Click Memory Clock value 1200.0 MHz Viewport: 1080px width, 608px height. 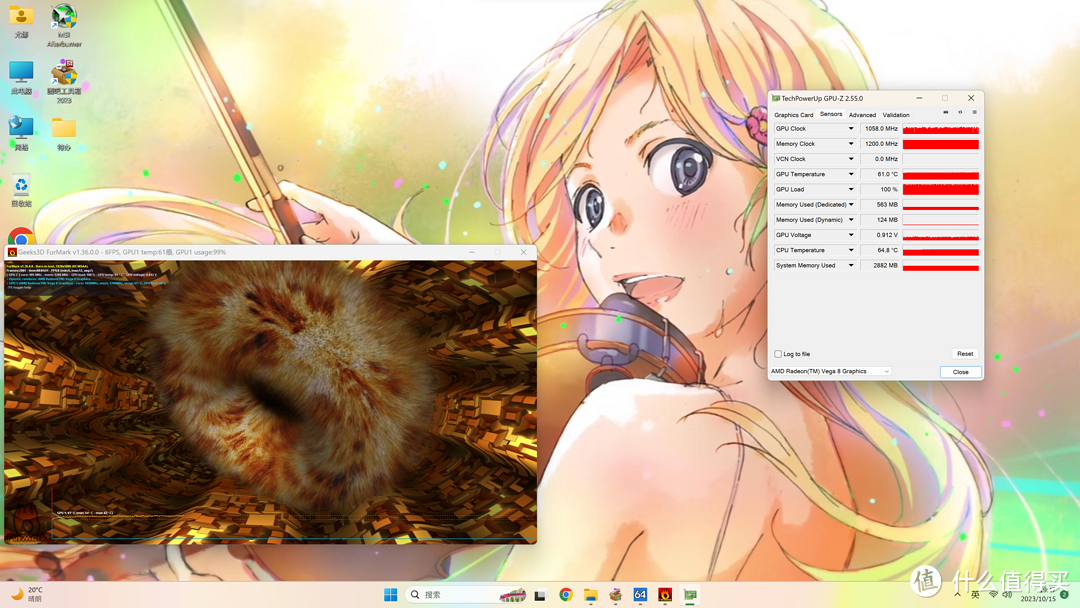pyautogui.click(x=880, y=144)
